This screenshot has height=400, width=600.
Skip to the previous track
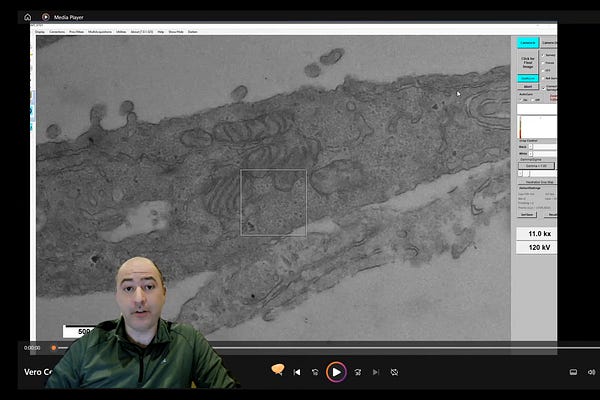(x=297, y=372)
